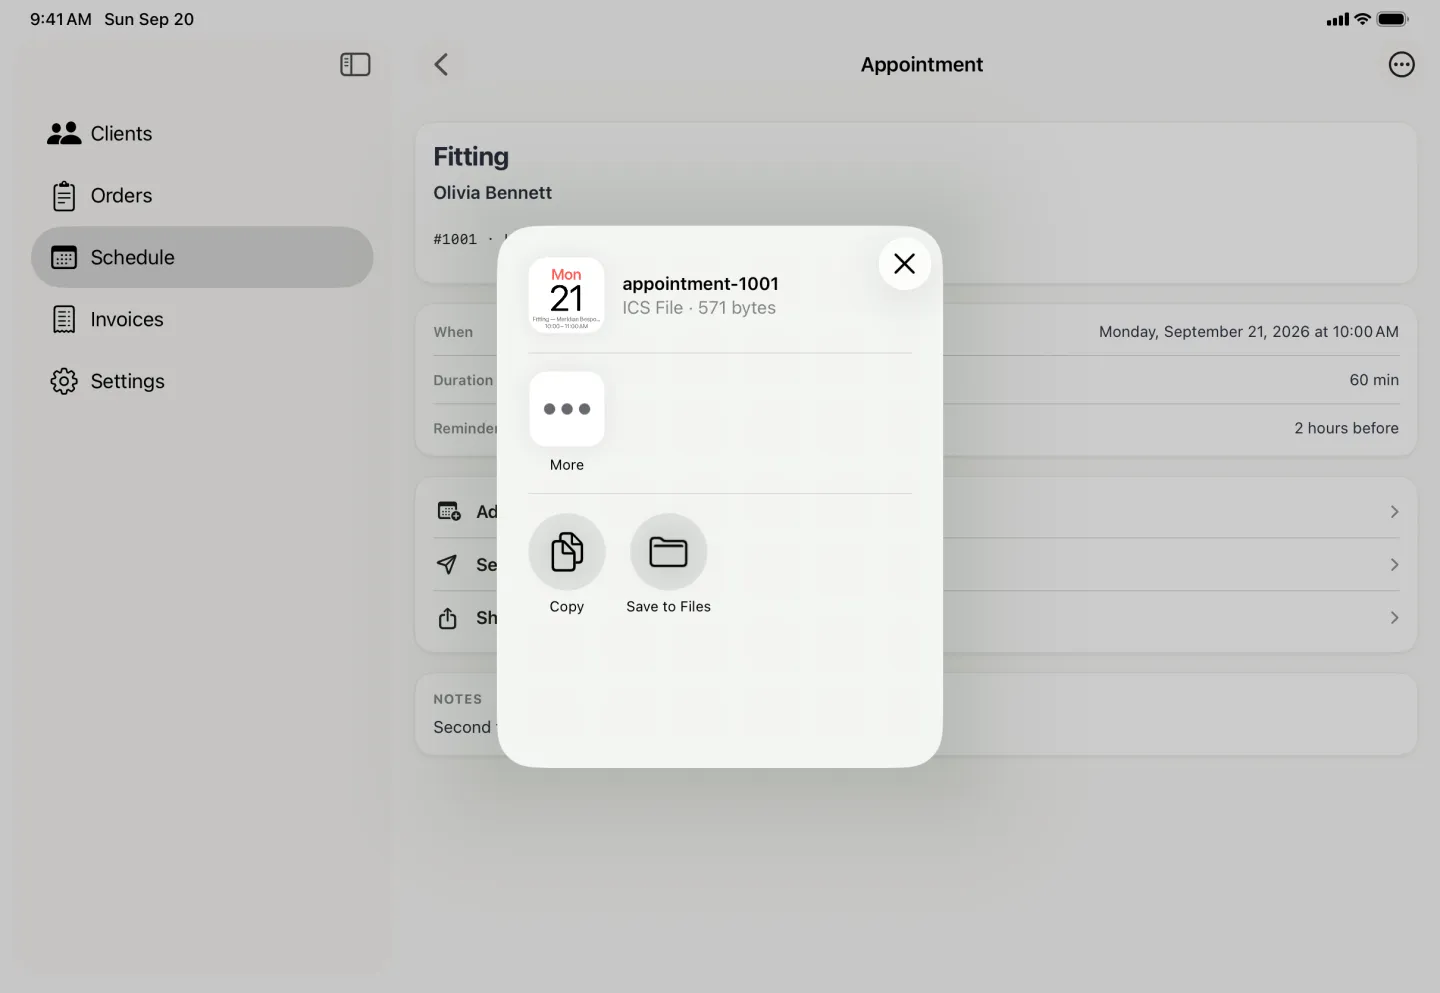Select the appointment-1001 file name
Viewport: 1440px width, 993px height.
coord(700,284)
